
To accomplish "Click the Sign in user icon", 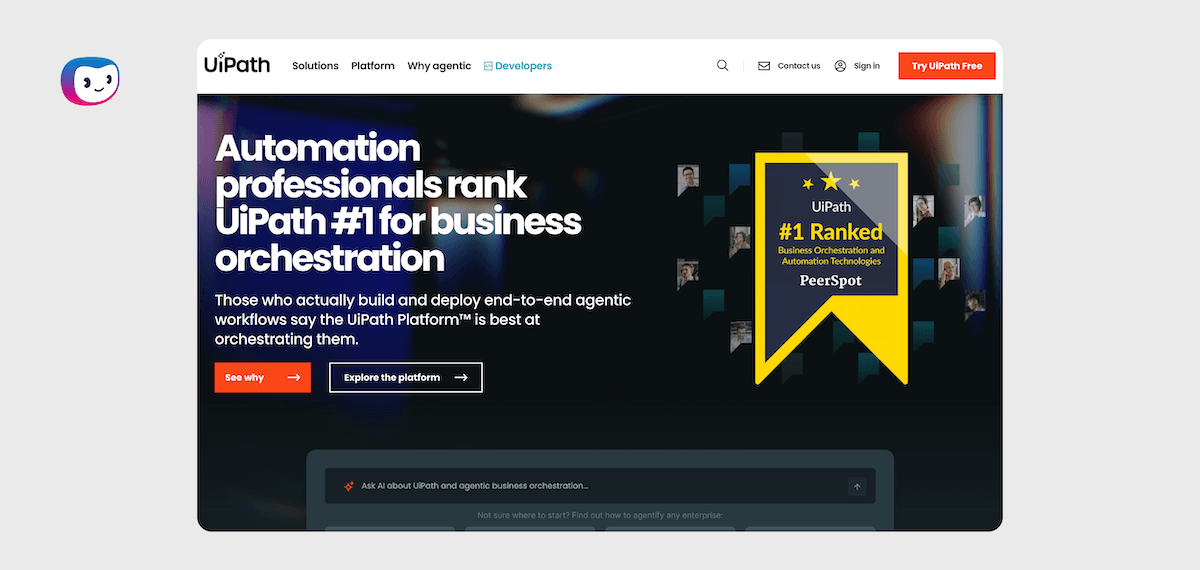I will pyautogui.click(x=840, y=66).
